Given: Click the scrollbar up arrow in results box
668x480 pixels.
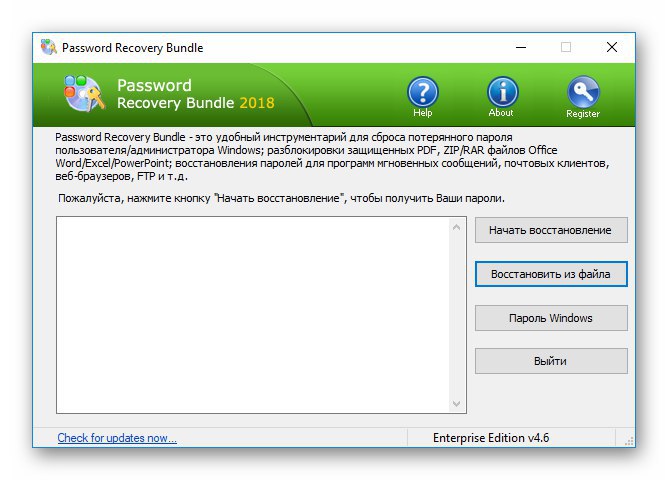Looking at the screenshot, I should (456, 227).
